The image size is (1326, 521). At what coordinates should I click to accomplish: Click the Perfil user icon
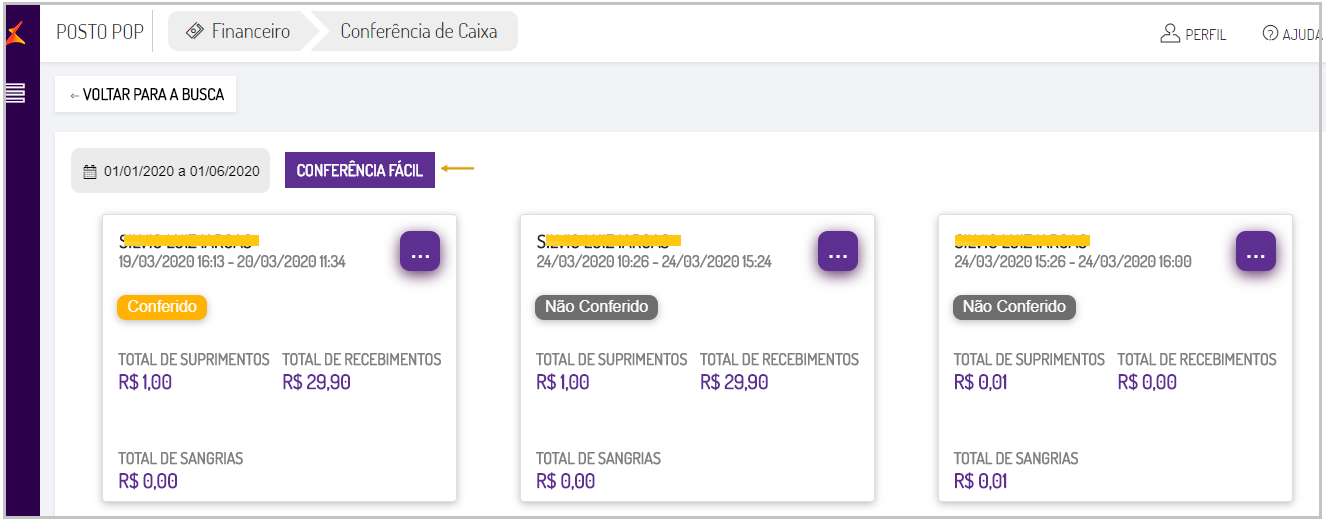[1170, 34]
